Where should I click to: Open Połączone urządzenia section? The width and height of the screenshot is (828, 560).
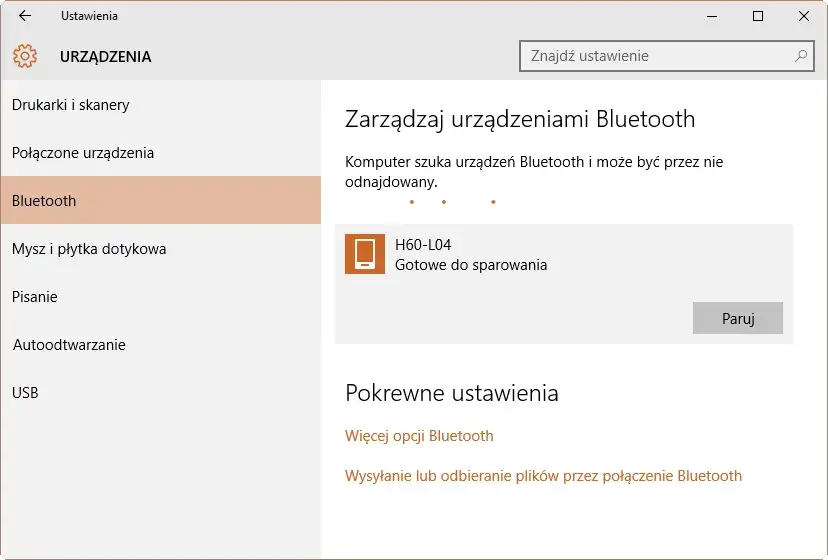tap(161, 153)
